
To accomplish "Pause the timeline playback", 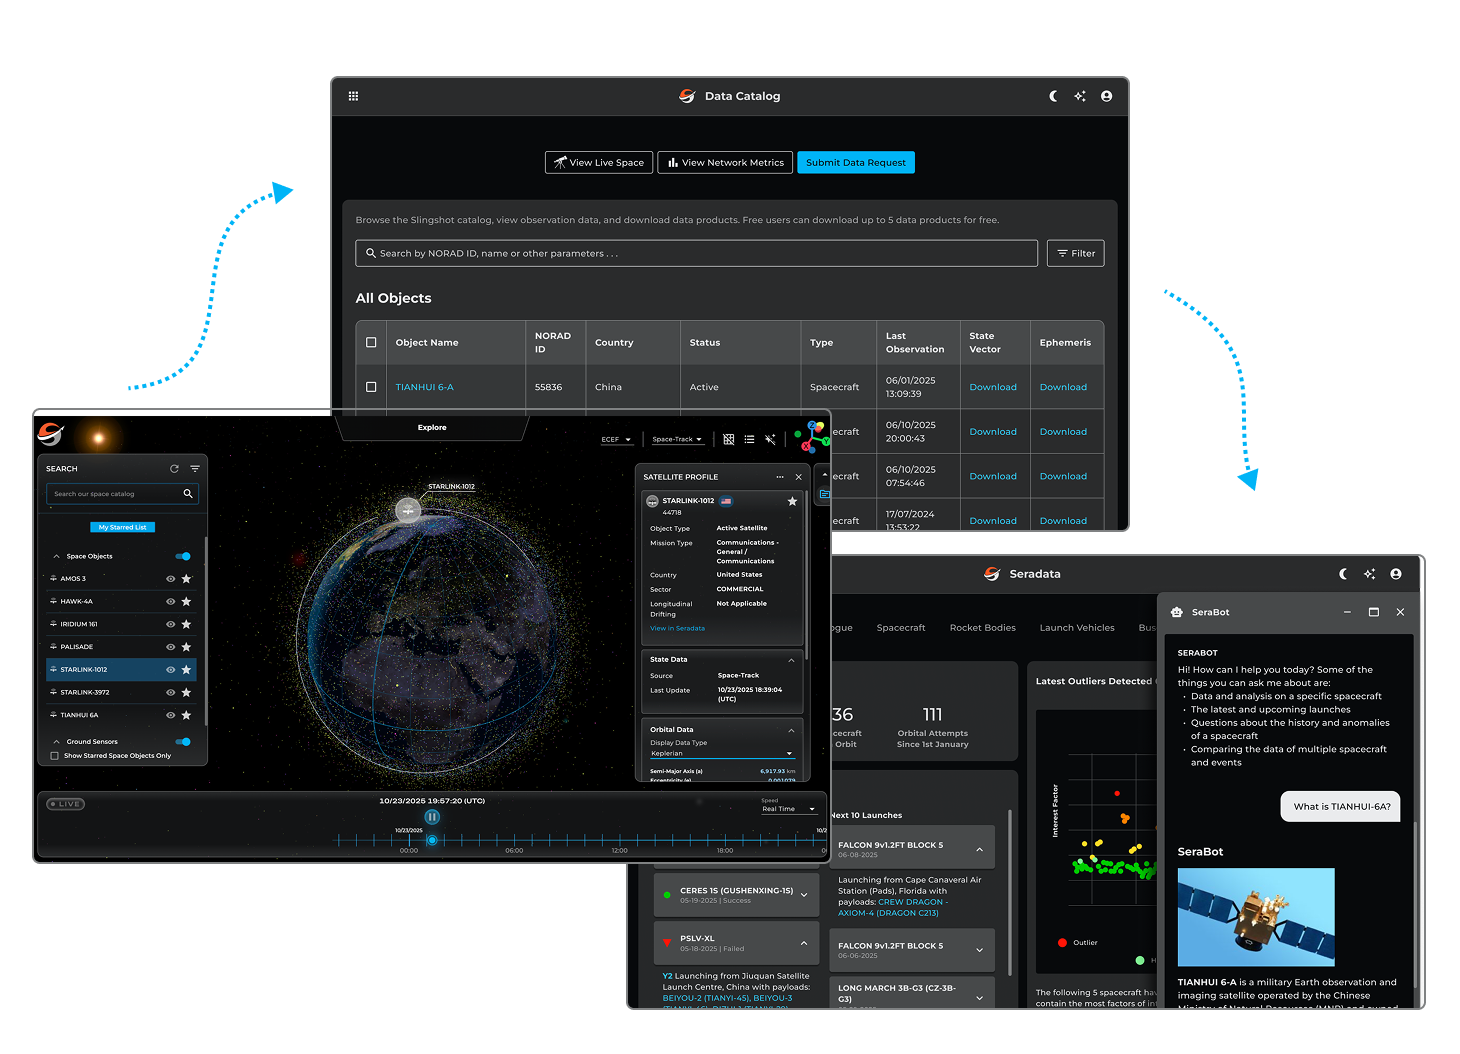I will [432, 817].
